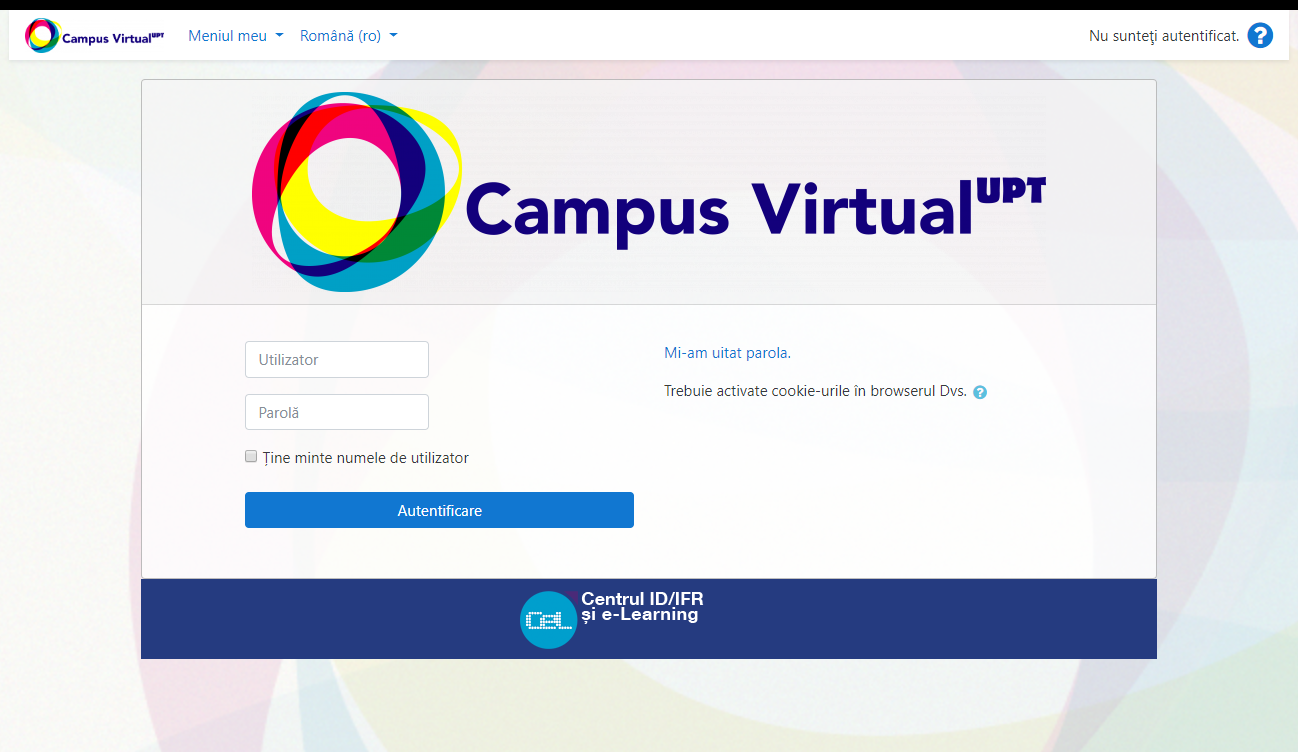Open the 'Română (ro)' language menu

click(349, 36)
